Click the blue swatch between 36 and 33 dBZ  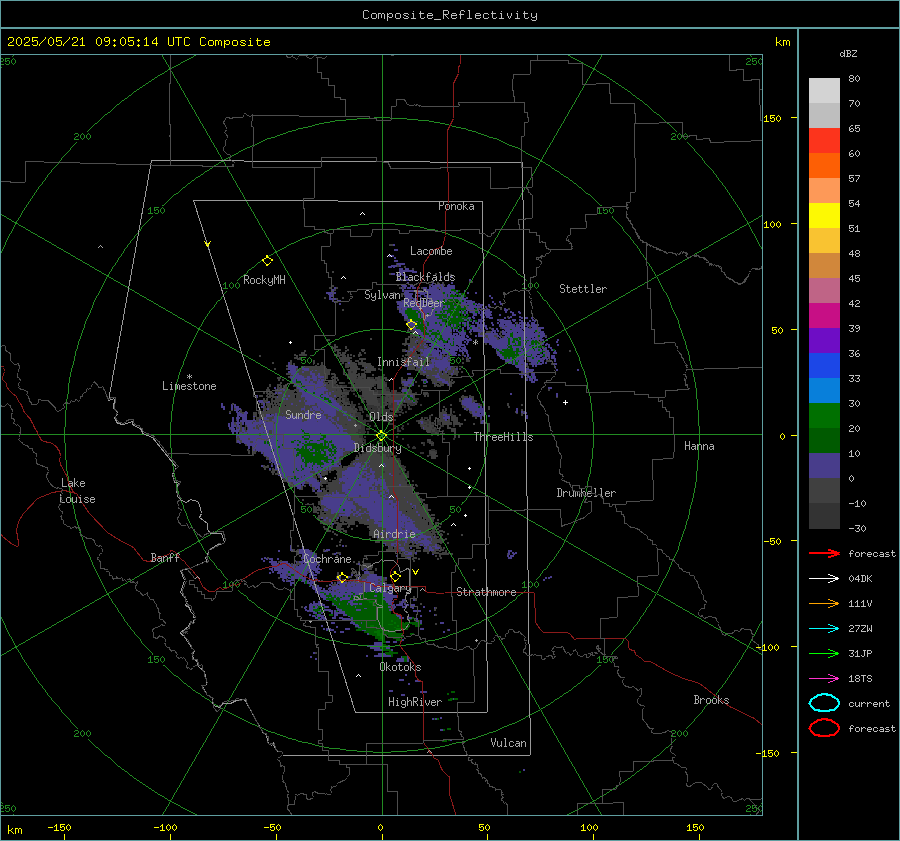[x=824, y=366]
